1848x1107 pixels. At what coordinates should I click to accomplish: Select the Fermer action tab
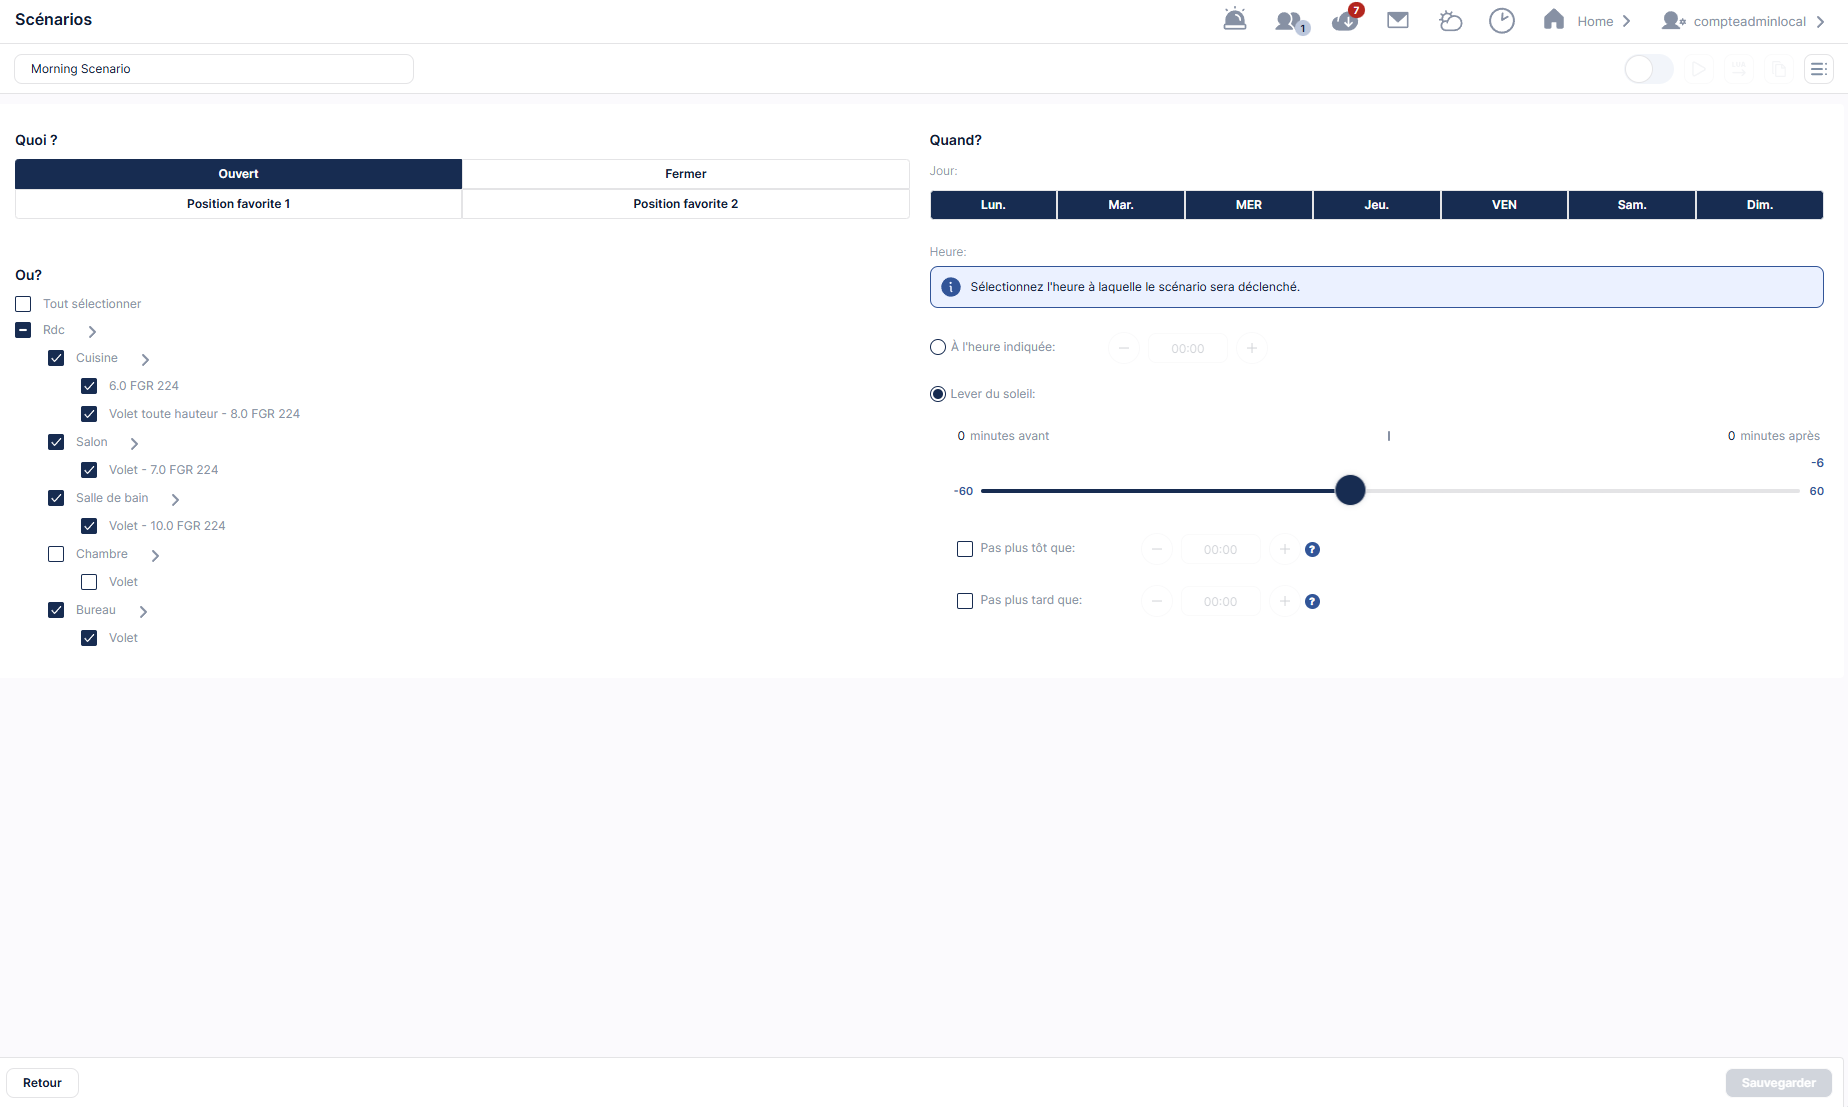tap(685, 174)
